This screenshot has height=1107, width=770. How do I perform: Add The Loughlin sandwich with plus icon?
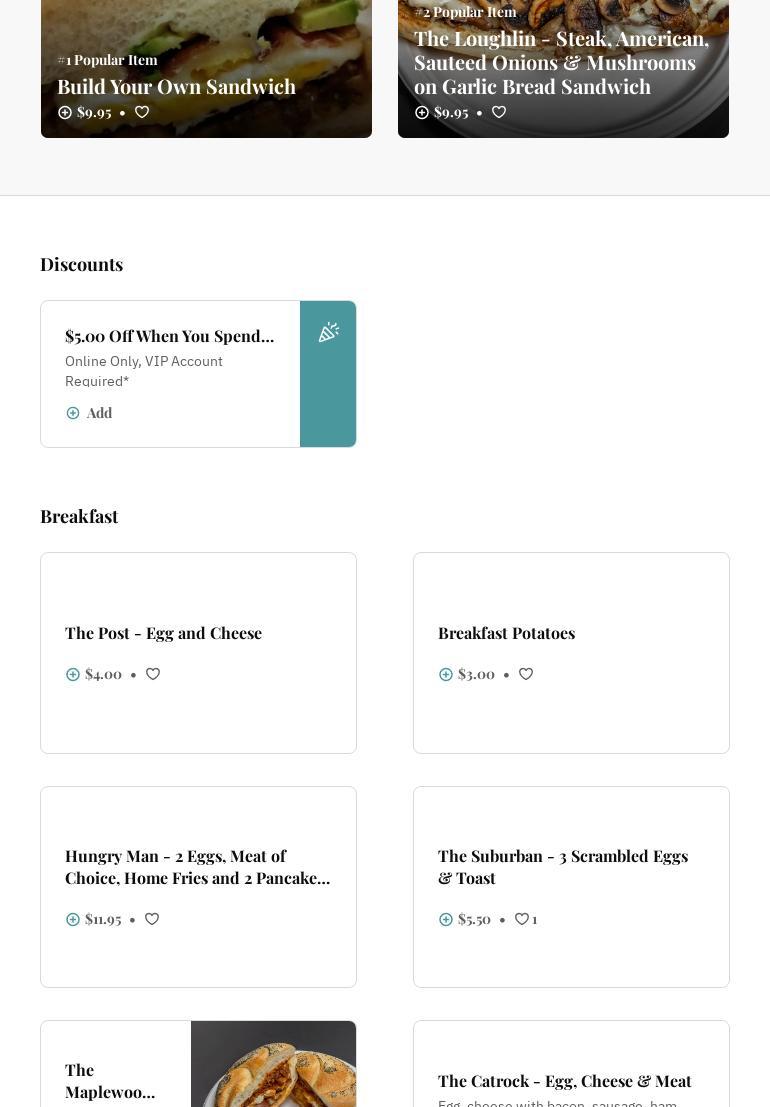[x=422, y=113]
